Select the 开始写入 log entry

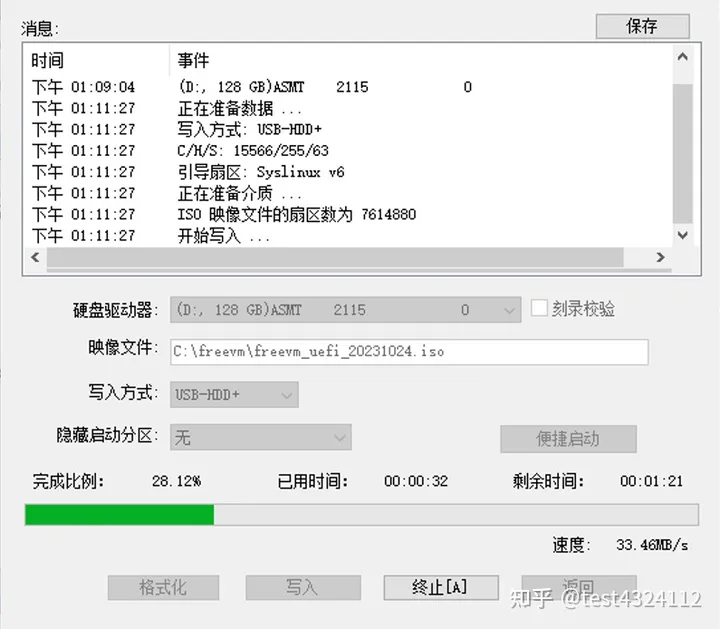(348, 236)
